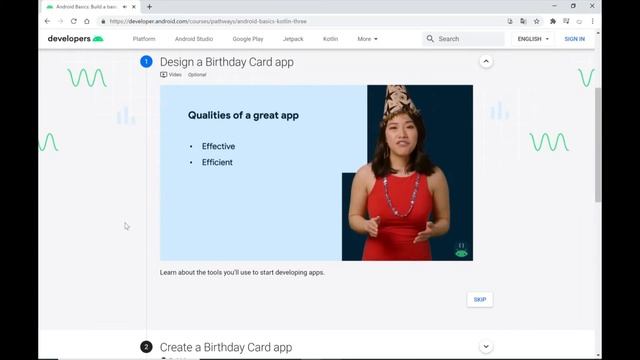Open Google Play navigation item
This screenshot has width=640, height=360.
(x=248, y=39)
